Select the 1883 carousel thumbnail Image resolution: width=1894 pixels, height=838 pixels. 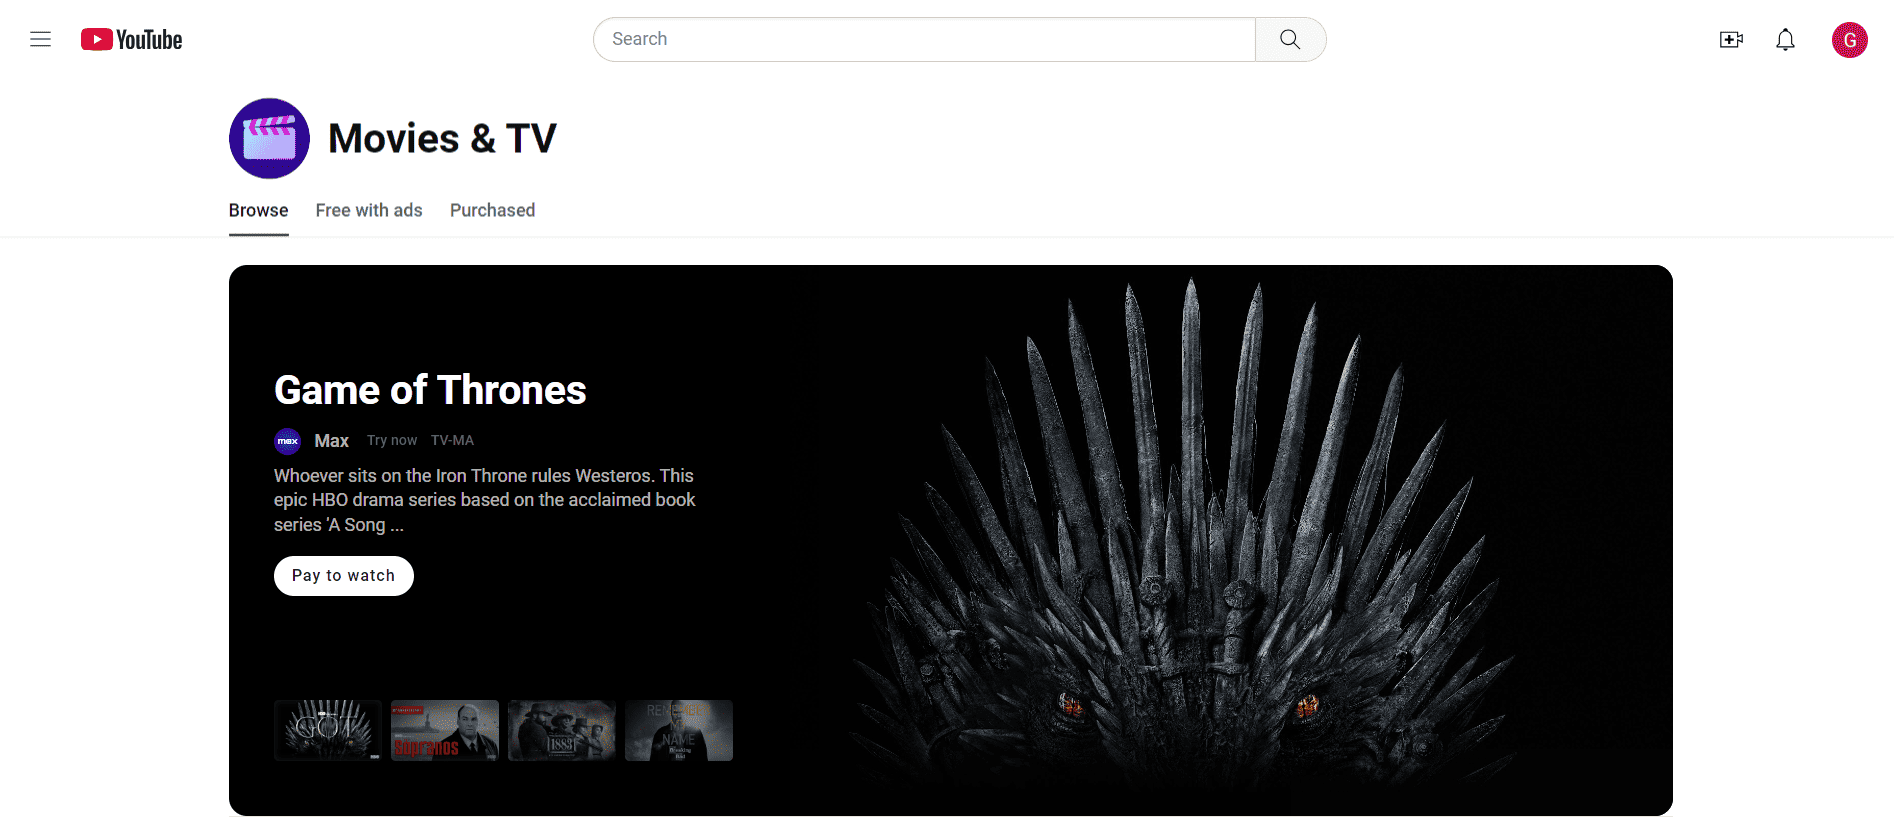click(x=562, y=730)
